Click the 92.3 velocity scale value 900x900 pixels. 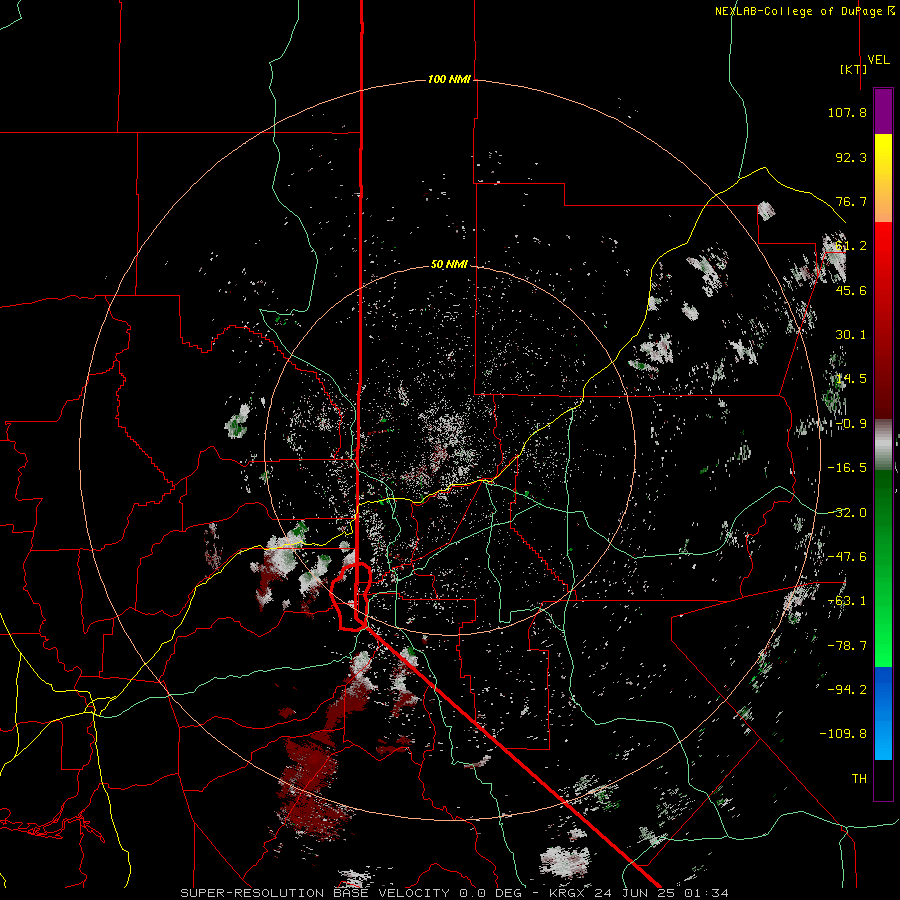click(x=851, y=157)
